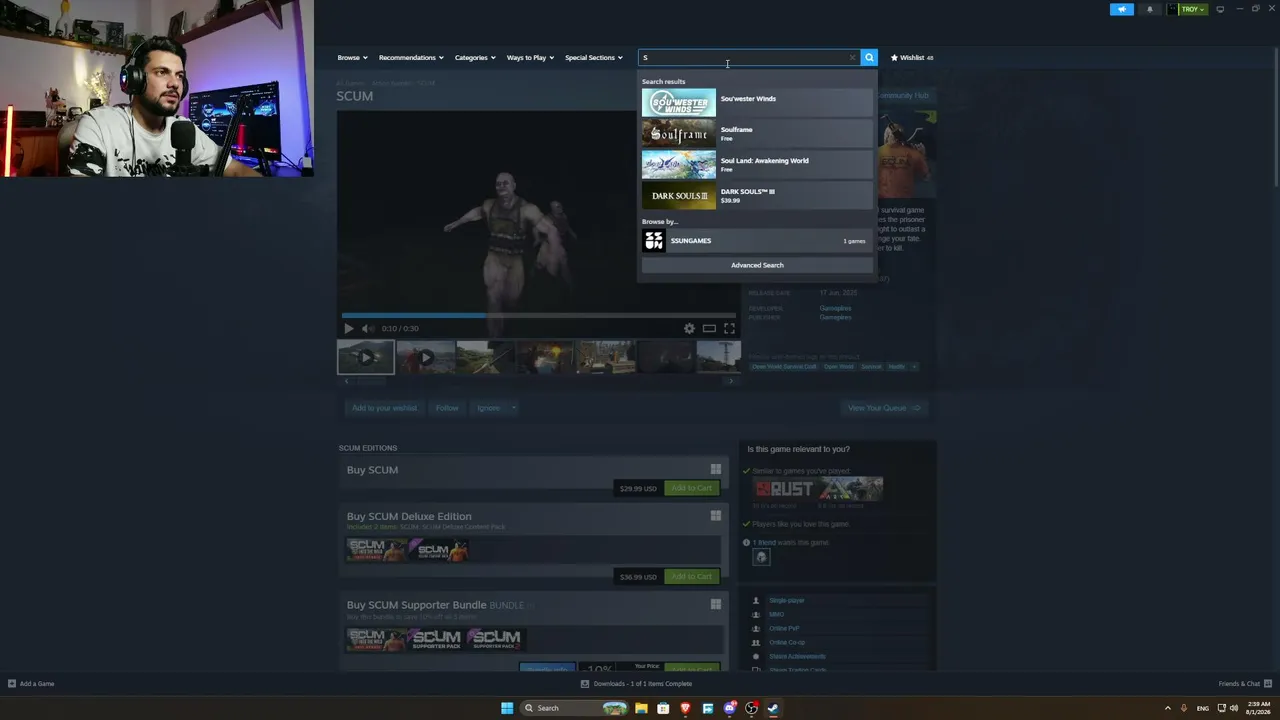Click the Windows taskbar Search box
This screenshot has height=720, width=1280.
point(574,708)
